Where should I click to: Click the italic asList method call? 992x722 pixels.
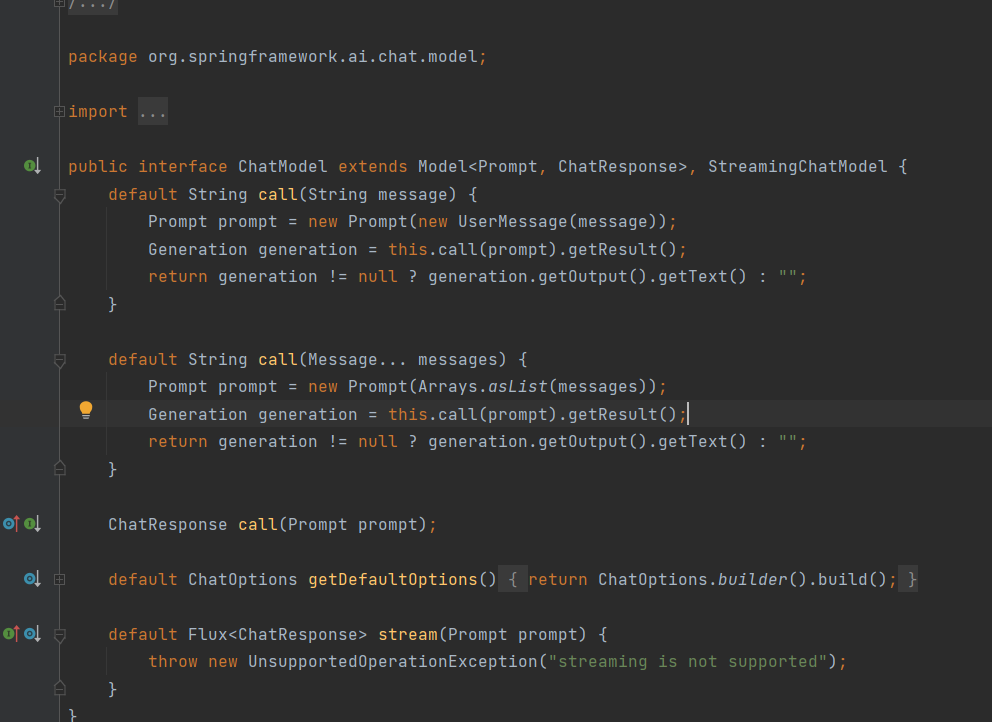[518, 387]
